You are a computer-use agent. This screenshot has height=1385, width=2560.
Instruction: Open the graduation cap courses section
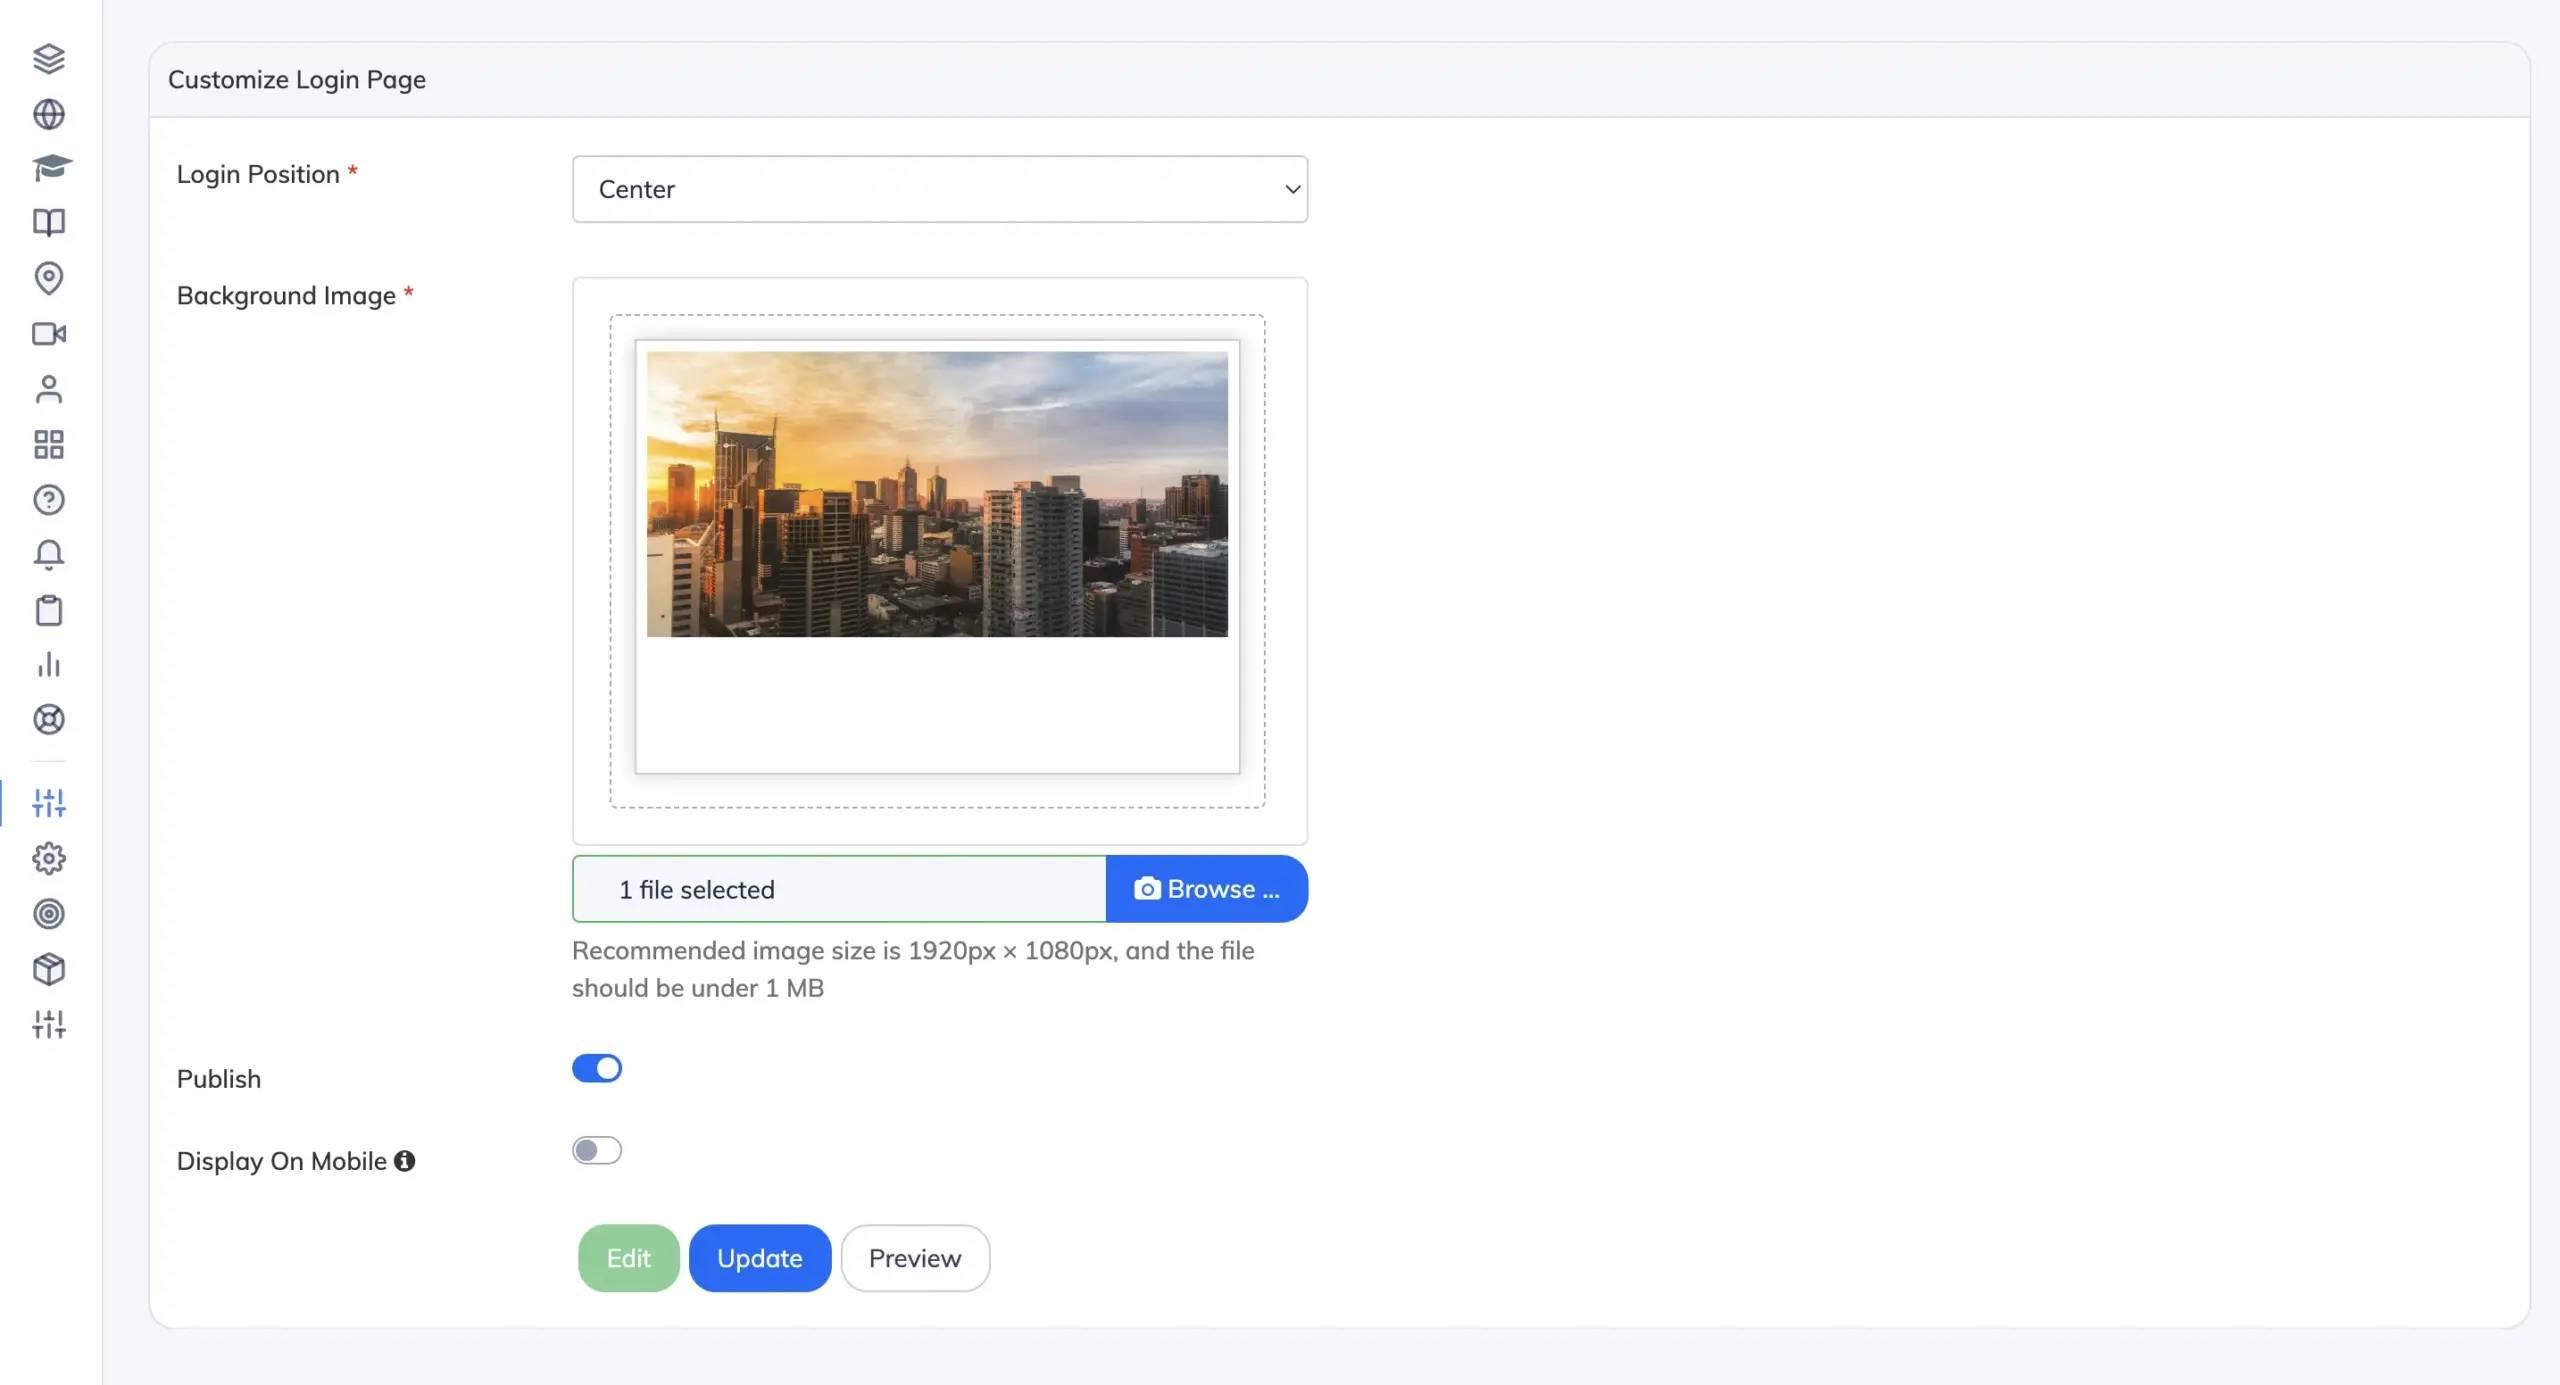coord(50,167)
